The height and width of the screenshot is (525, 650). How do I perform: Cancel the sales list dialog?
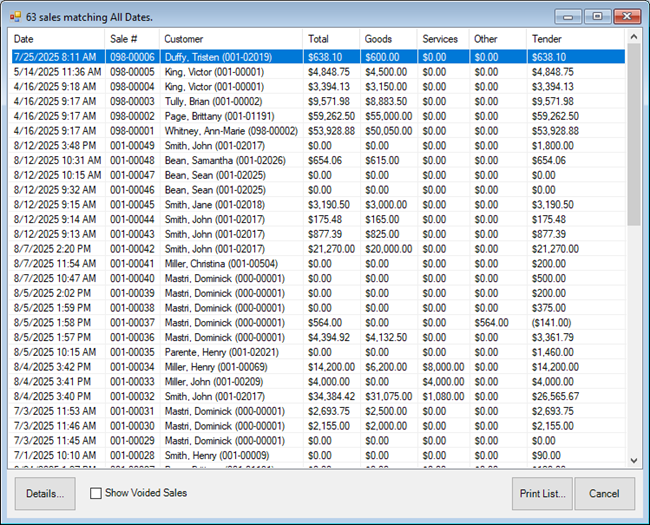pyautogui.click(x=604, y=493)
